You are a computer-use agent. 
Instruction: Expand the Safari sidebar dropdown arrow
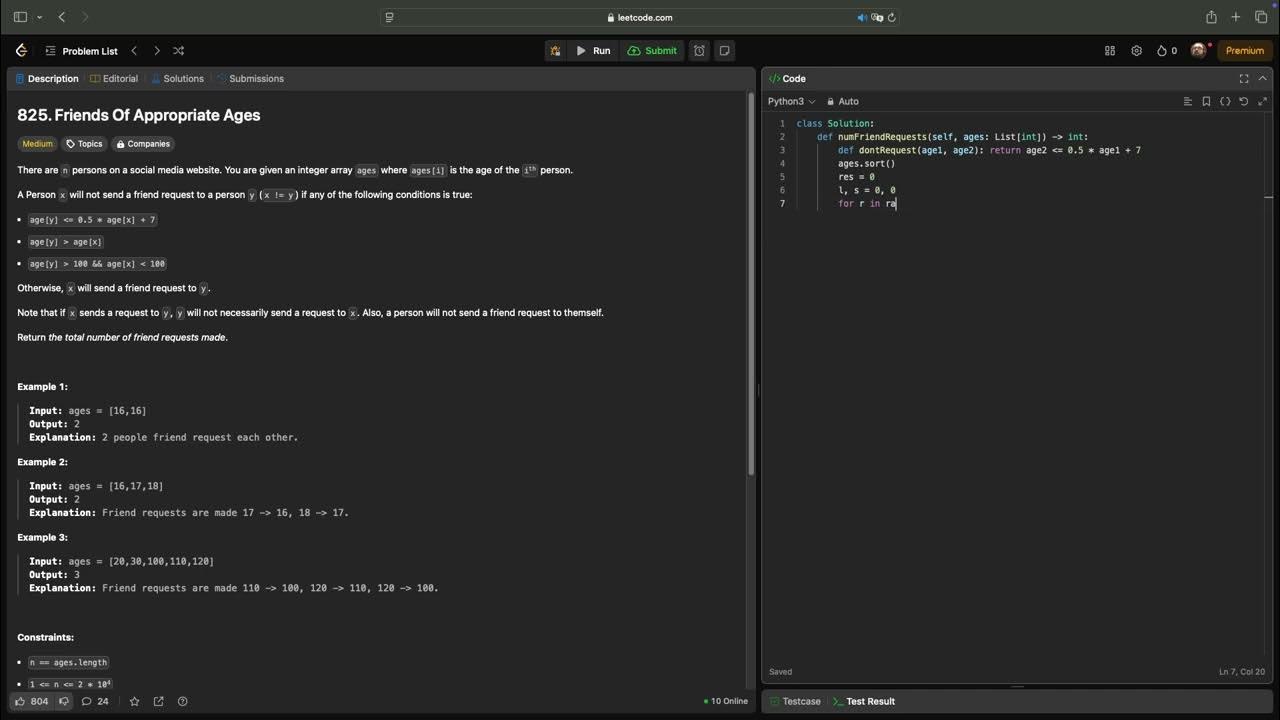tap(39, 17)
